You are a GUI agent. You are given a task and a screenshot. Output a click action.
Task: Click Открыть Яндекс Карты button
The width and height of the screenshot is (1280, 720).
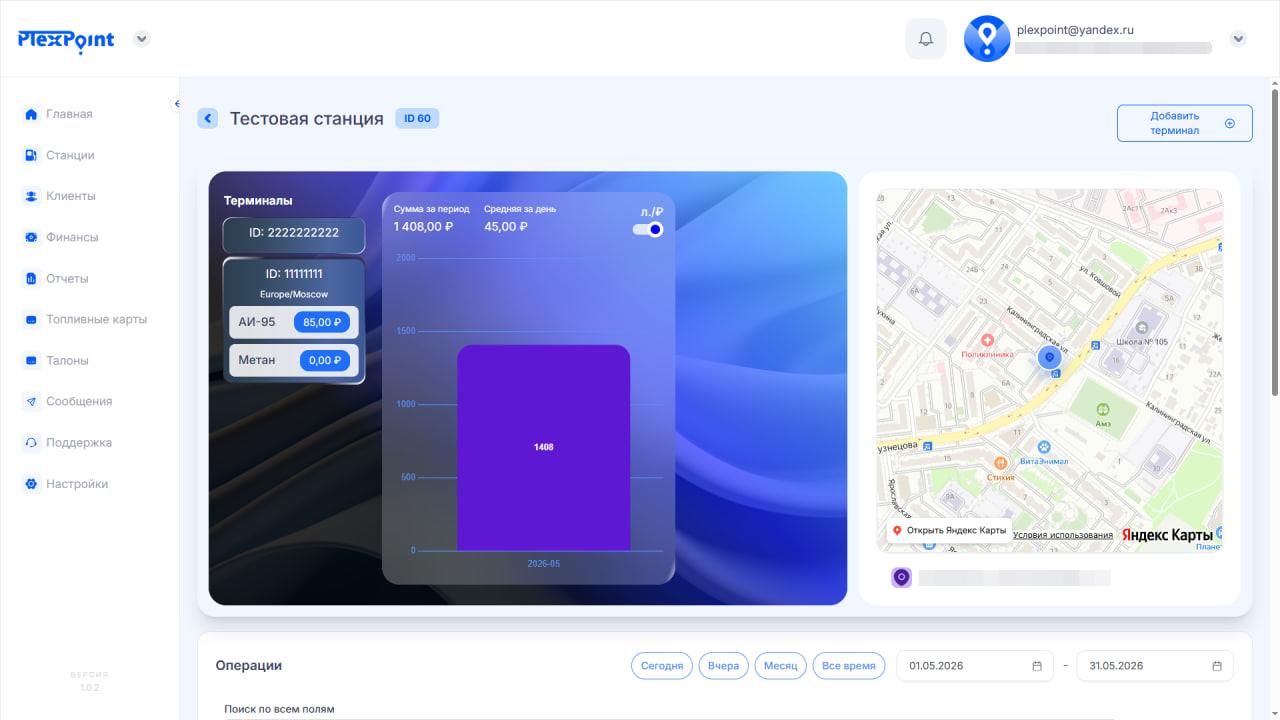[949, 530]
